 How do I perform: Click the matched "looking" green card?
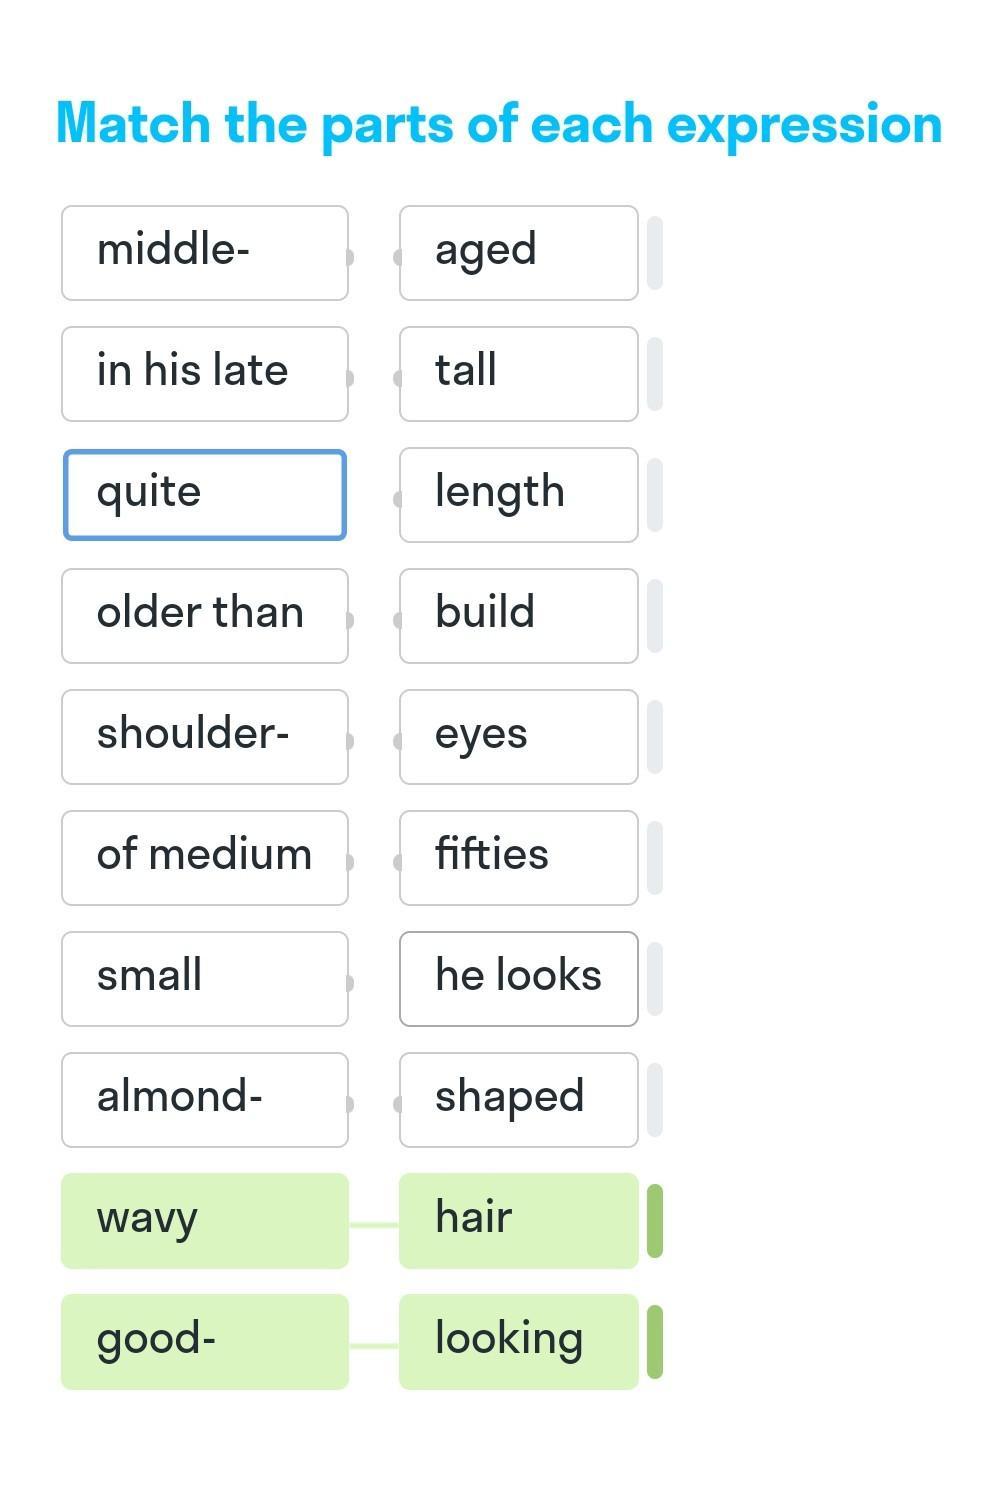tap(519, 1342)
